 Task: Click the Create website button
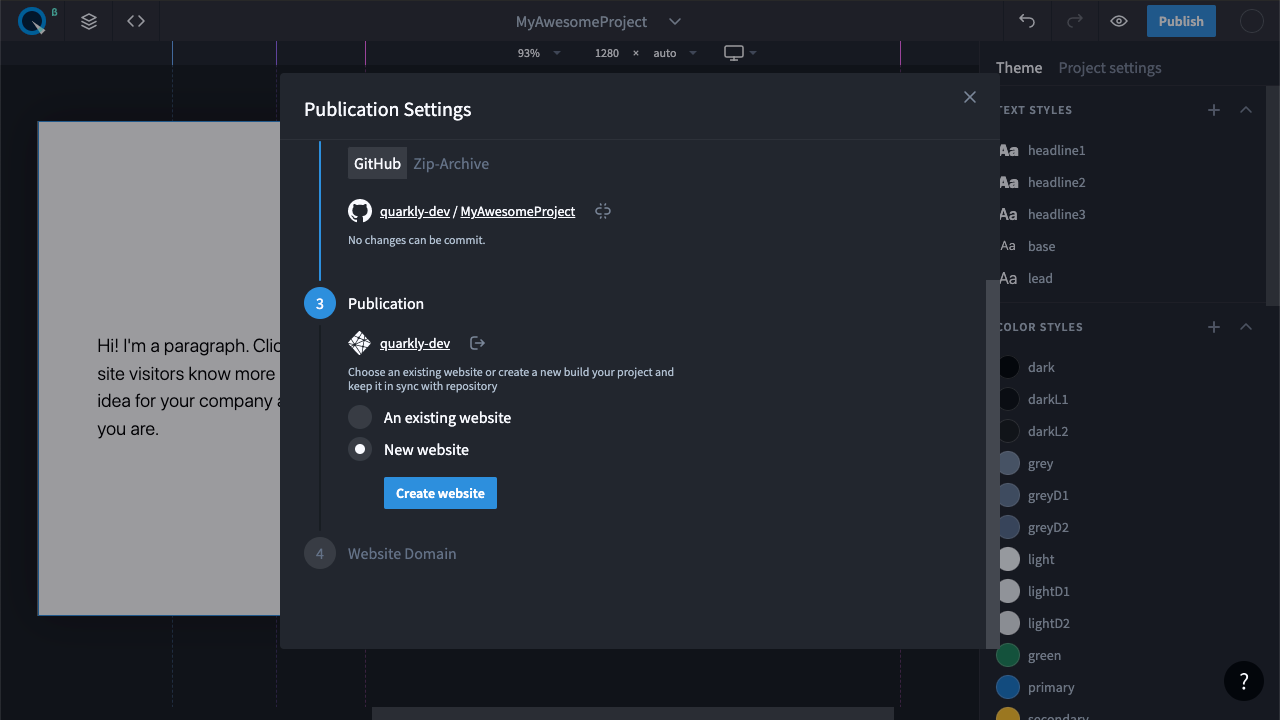coord(440,493)
